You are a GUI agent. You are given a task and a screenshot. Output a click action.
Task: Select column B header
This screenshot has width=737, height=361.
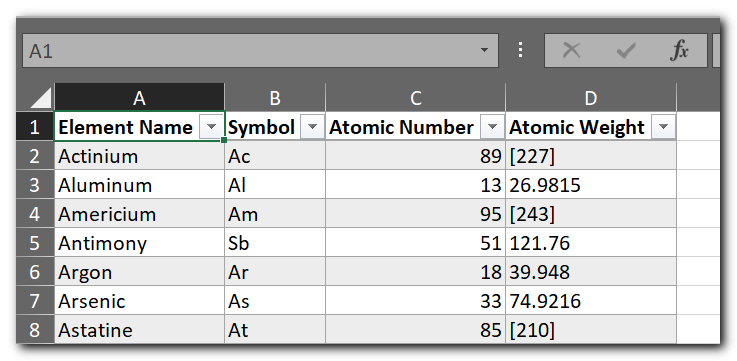(275, 98)
